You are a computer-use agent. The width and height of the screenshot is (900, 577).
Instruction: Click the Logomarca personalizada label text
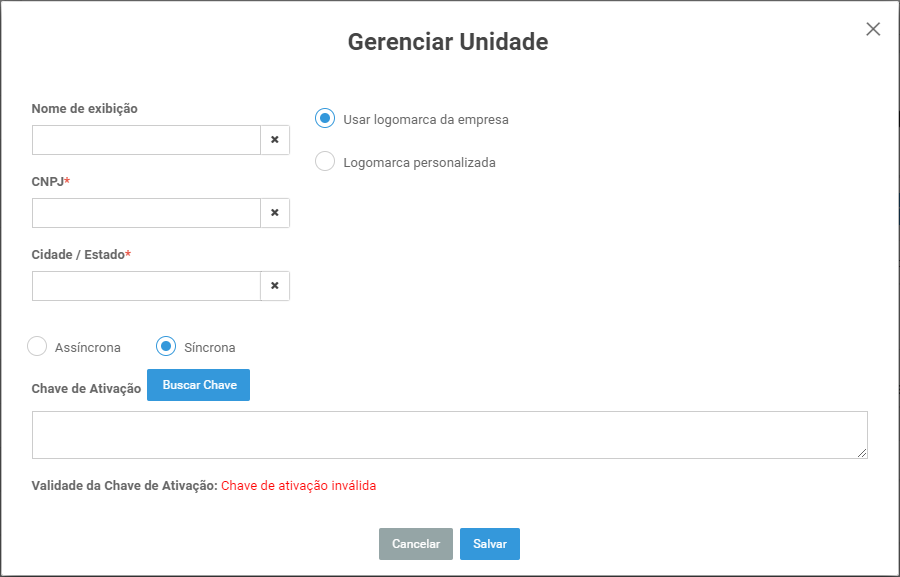420,162
